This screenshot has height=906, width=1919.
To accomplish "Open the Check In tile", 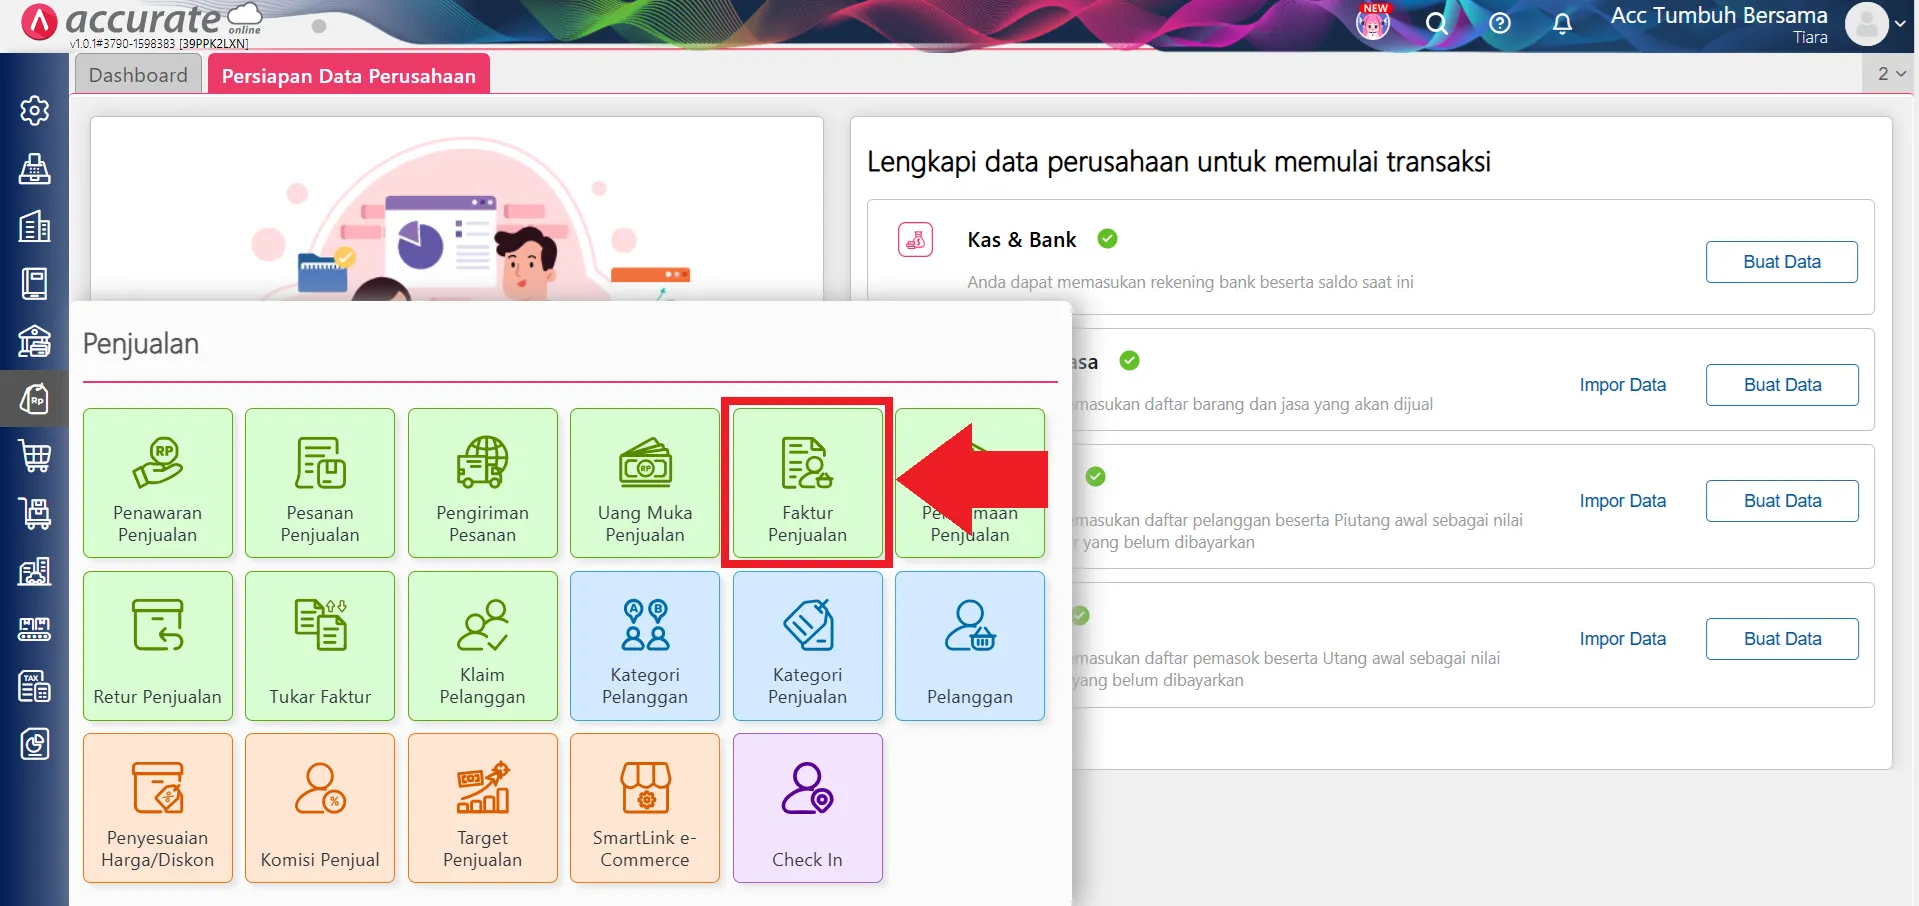I will 808,808.
